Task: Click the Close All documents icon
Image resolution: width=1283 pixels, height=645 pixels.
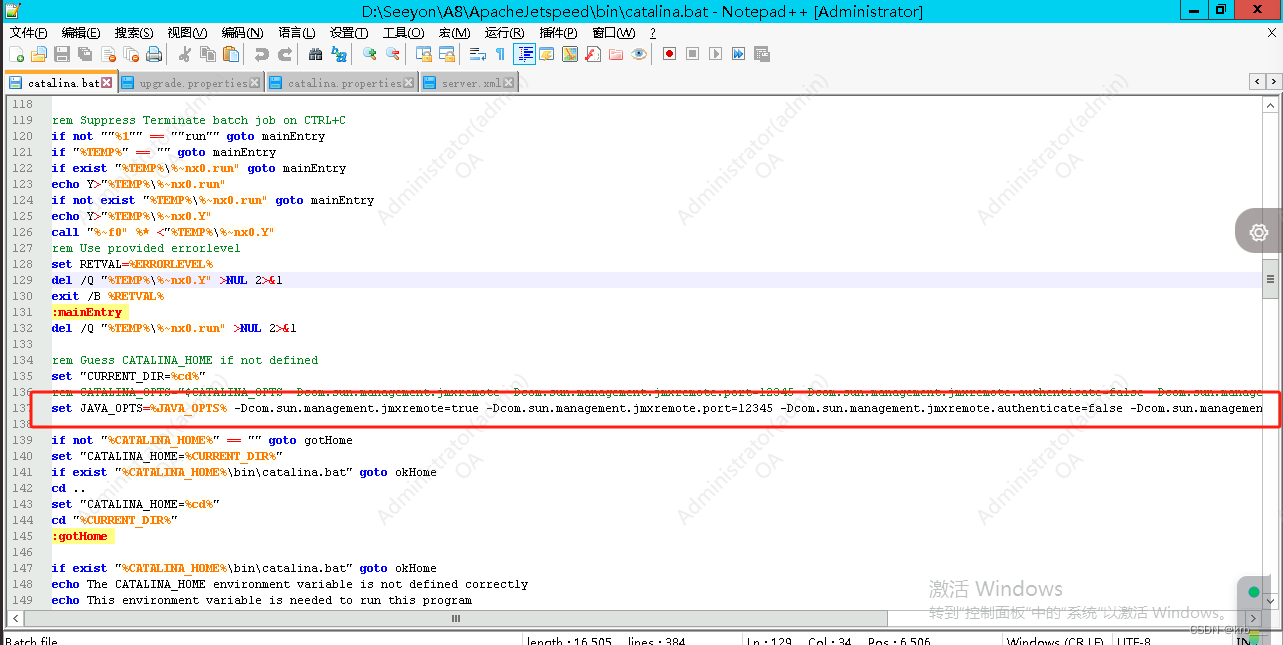Action: [x=131, y=54]
